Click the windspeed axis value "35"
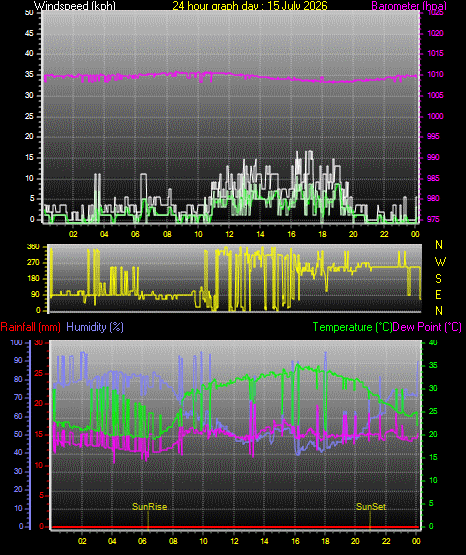The height and width of the screenshot is (555, 466). tap(29, 74)
